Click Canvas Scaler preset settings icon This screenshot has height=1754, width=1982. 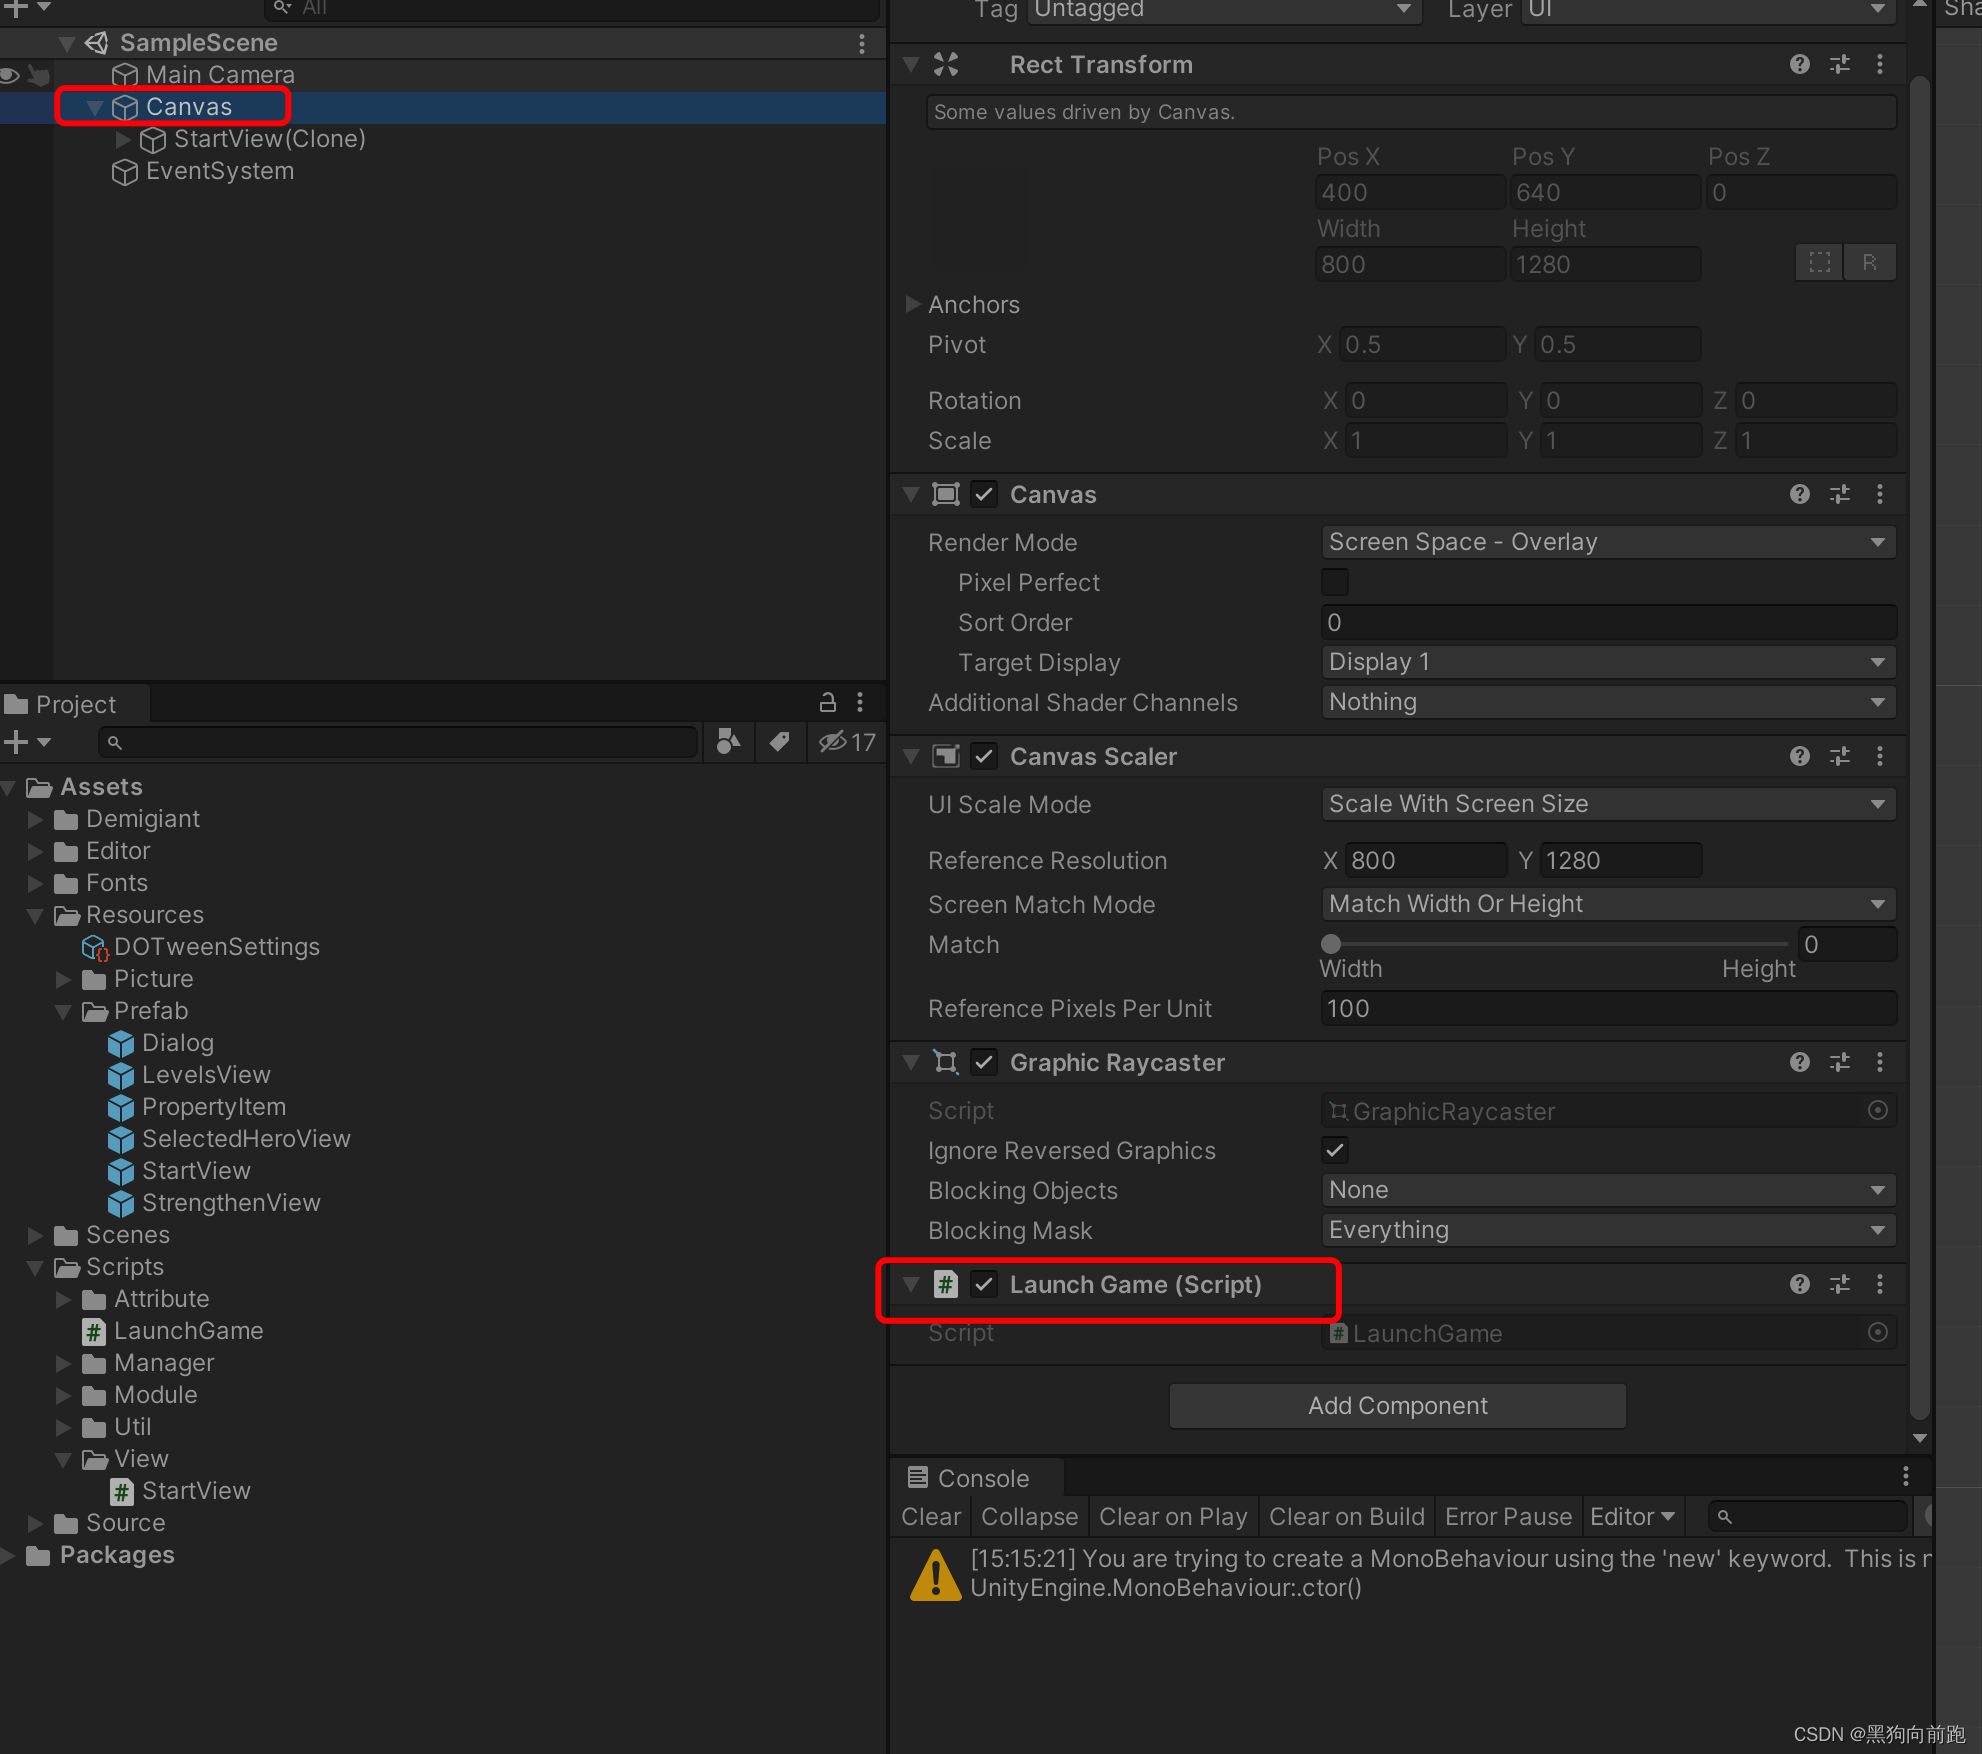1839,757
